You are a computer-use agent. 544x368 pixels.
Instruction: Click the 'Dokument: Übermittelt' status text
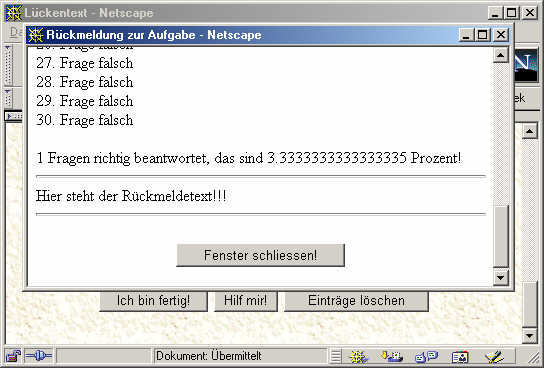[209, 356]
